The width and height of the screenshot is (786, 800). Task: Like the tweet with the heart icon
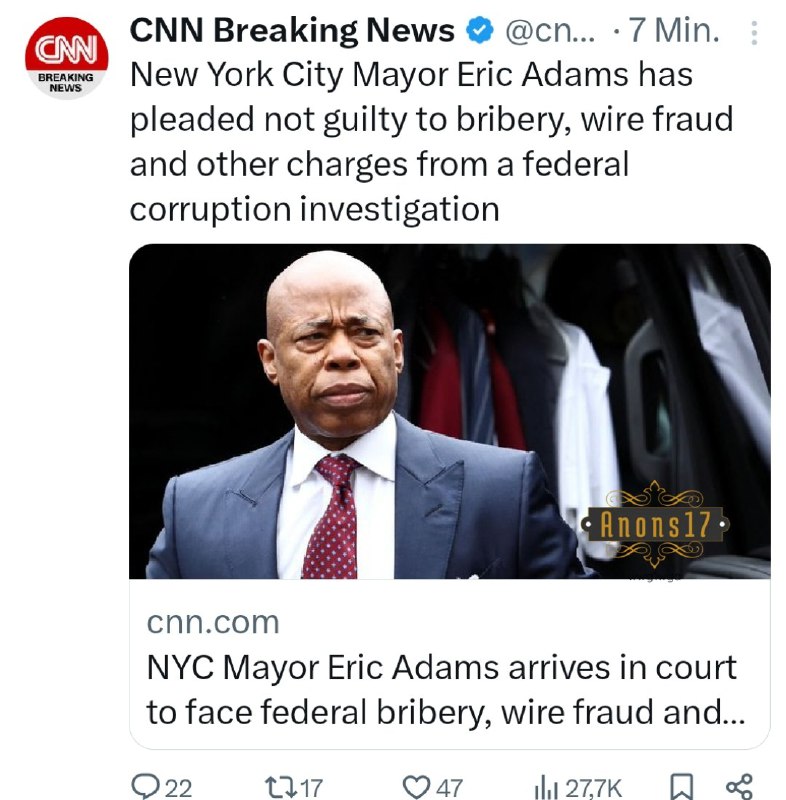416,787
